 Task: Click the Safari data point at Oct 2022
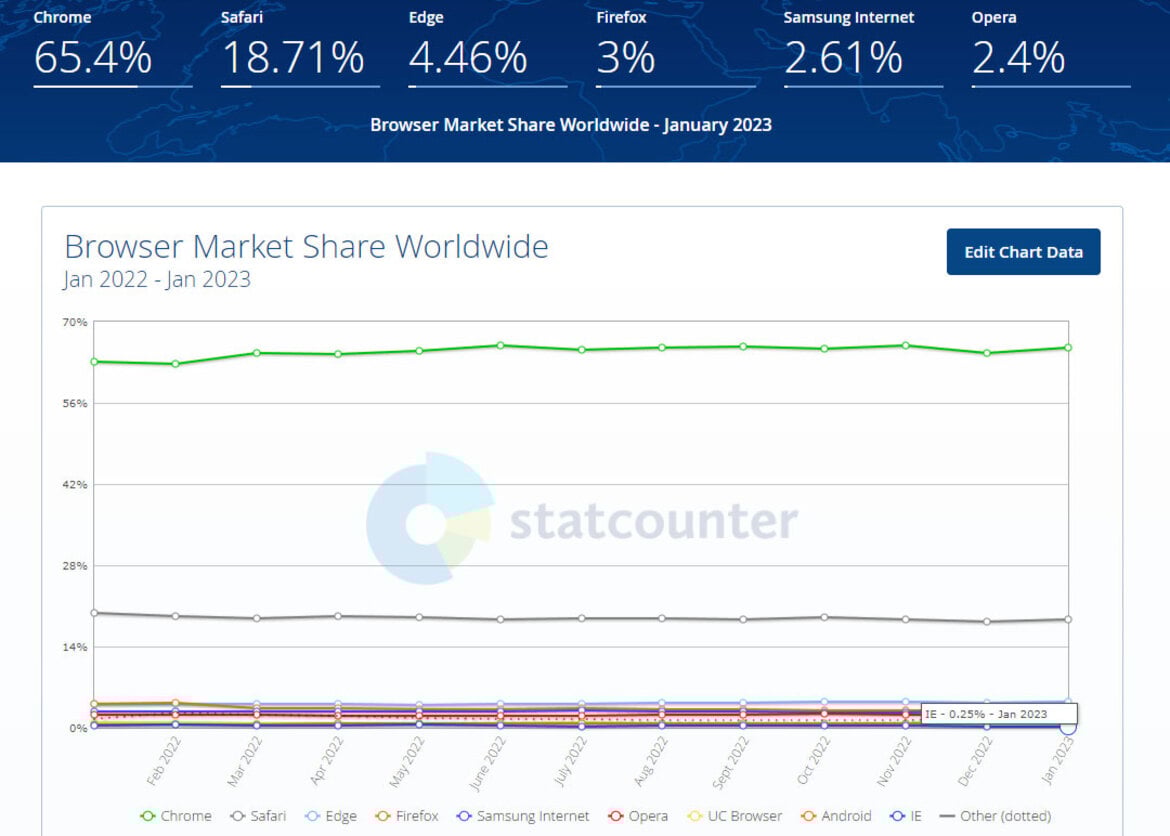[825, 617]
